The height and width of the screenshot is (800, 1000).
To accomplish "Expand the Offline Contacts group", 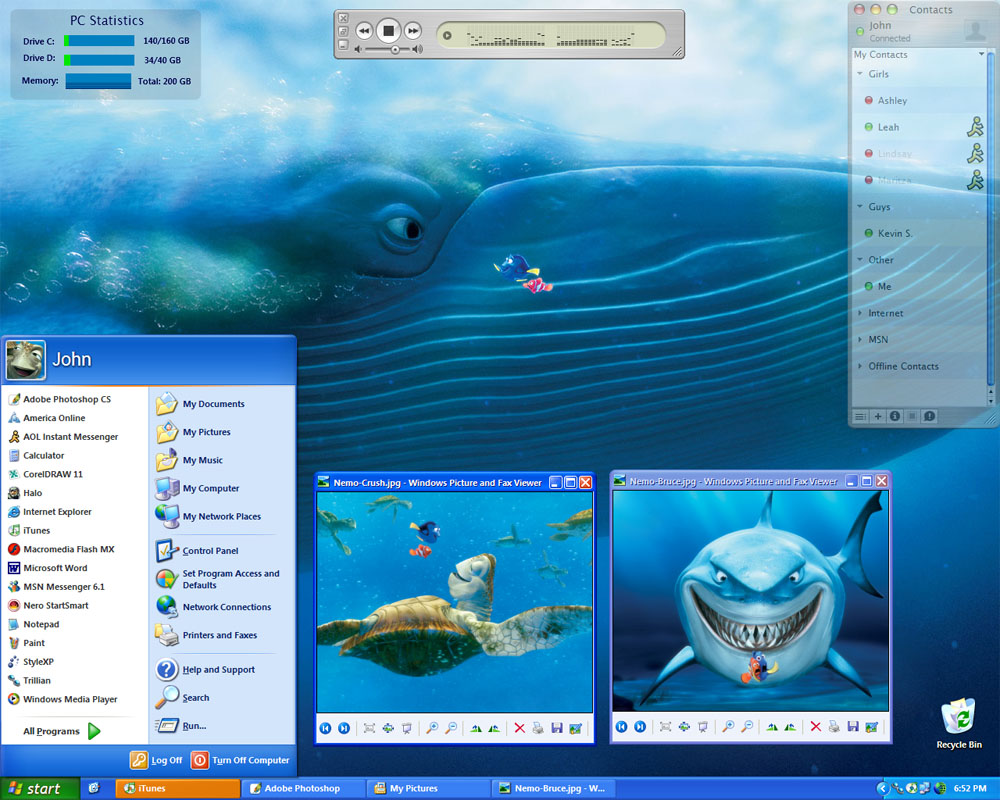I will point(859,366).
